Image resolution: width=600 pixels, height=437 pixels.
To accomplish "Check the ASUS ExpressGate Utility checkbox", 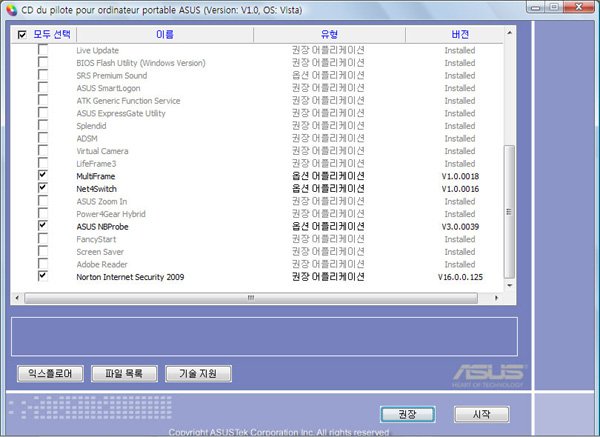I will pos(43,113).
